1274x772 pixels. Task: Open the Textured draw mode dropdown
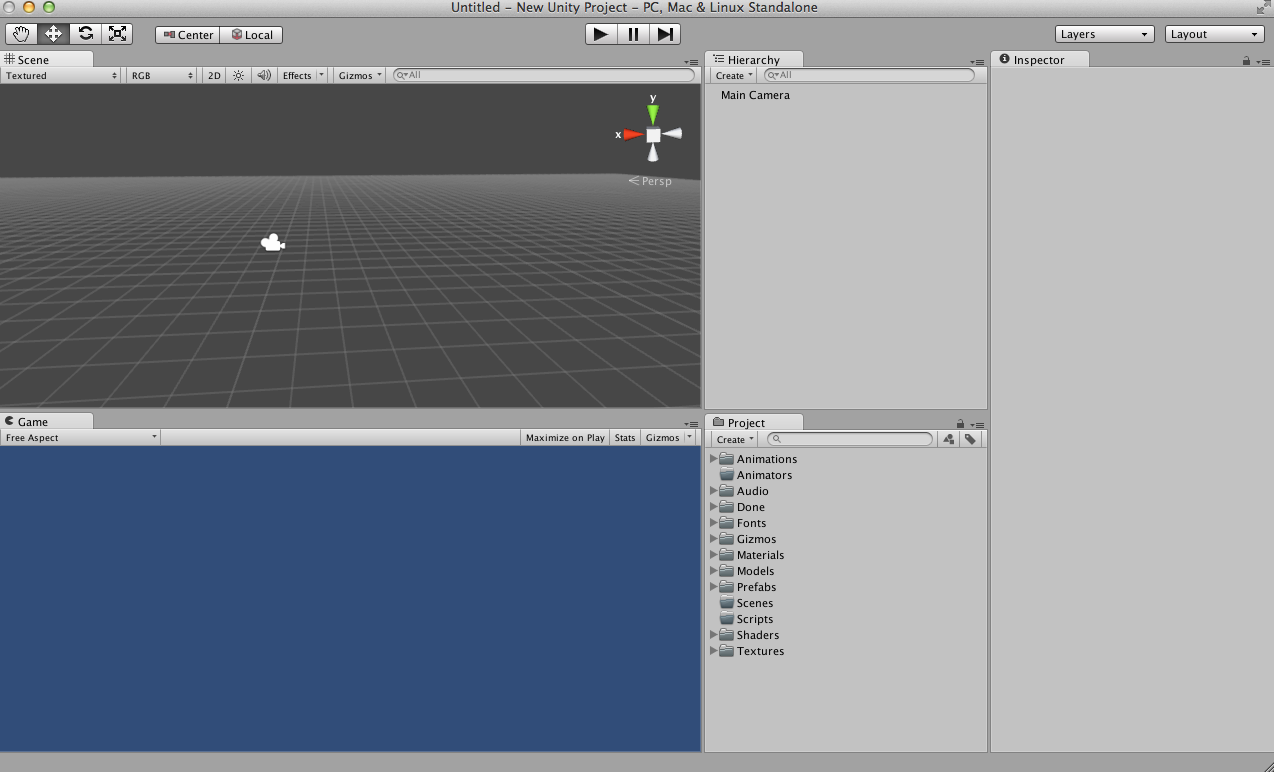60,75
